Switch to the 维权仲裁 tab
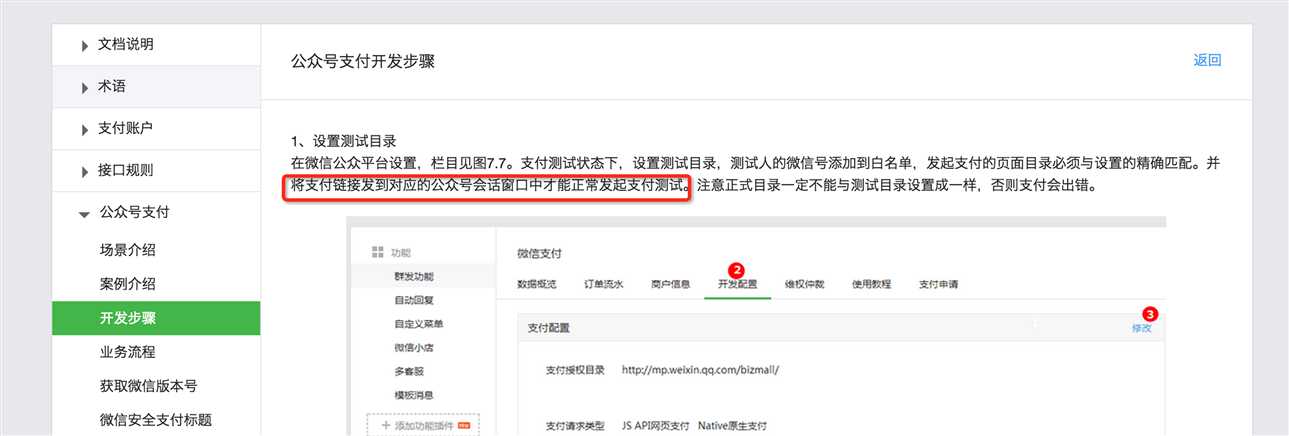 tap(805, 284)
